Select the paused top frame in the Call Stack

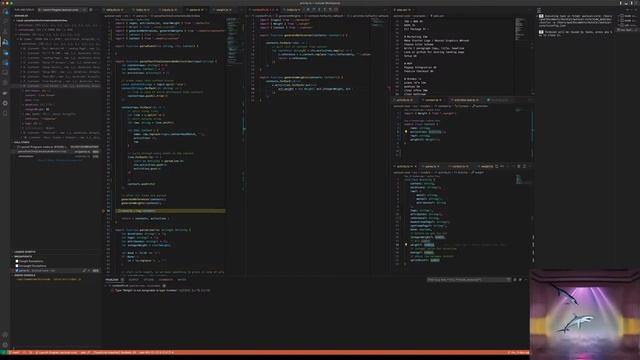[x=56, y=151]
